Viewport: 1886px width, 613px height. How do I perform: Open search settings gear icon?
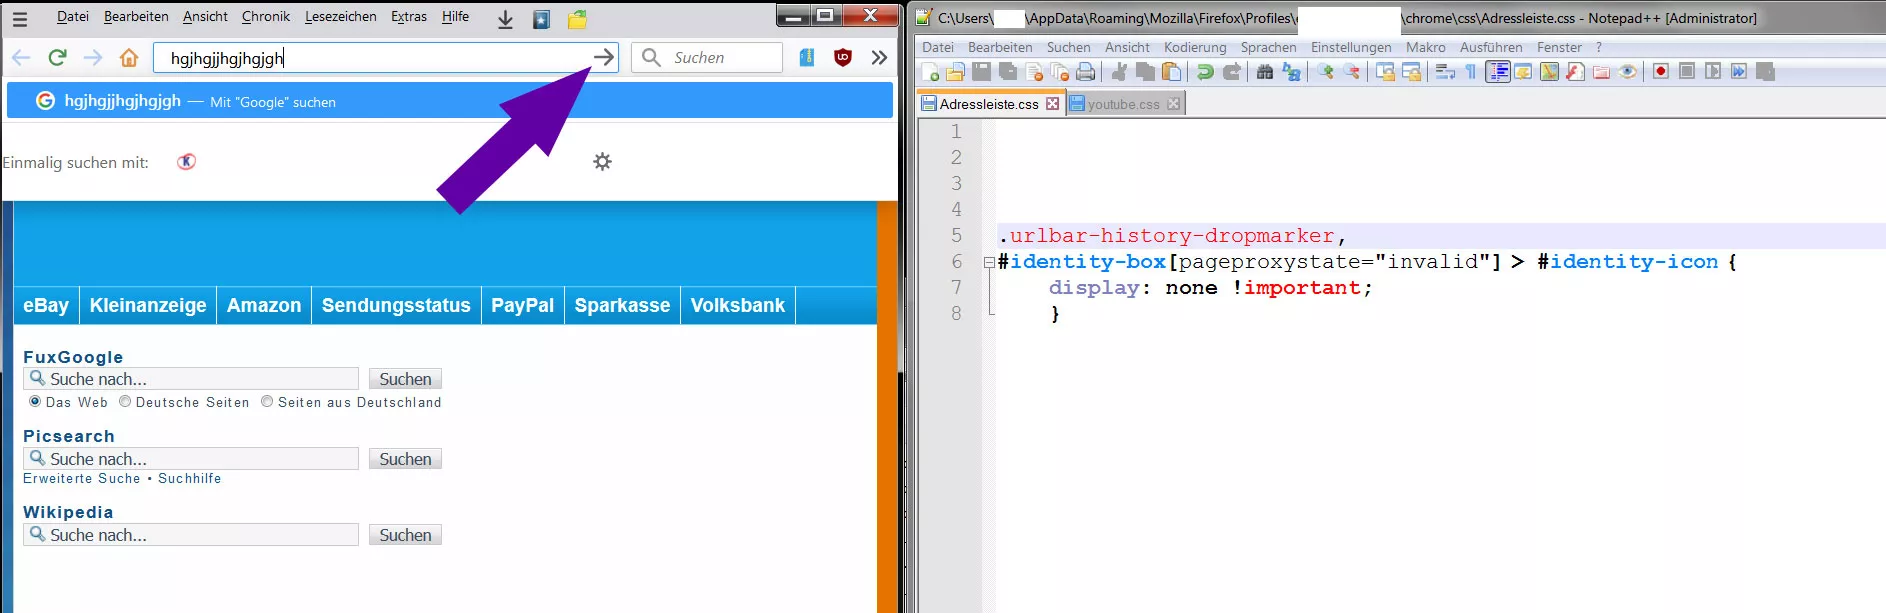(x=602, y=161)
